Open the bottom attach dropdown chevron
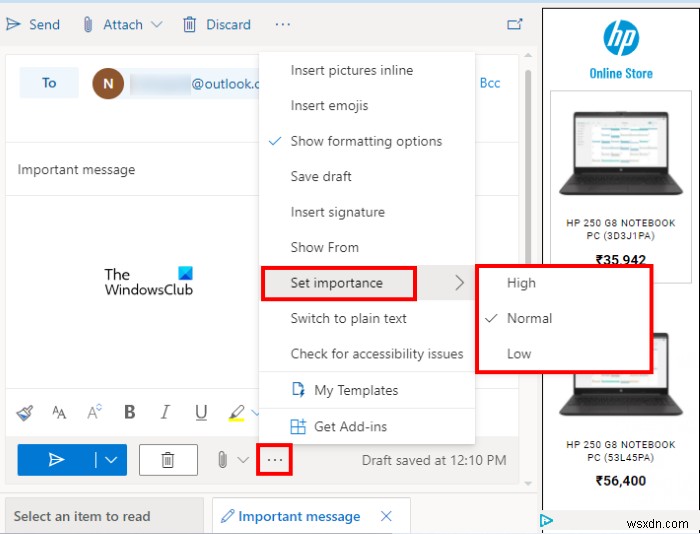The image size is (700, 534). click(x=243, y=459)
